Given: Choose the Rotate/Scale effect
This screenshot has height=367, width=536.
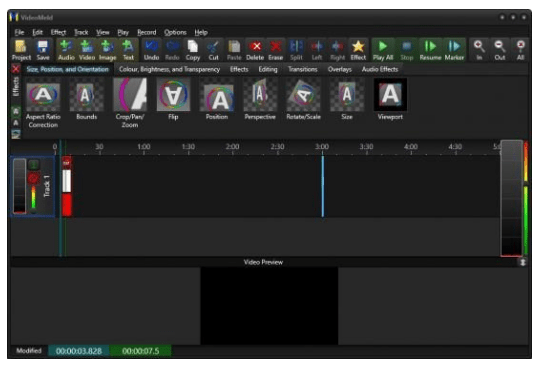Looking at the screenshot, I should [x=304, y=99].
